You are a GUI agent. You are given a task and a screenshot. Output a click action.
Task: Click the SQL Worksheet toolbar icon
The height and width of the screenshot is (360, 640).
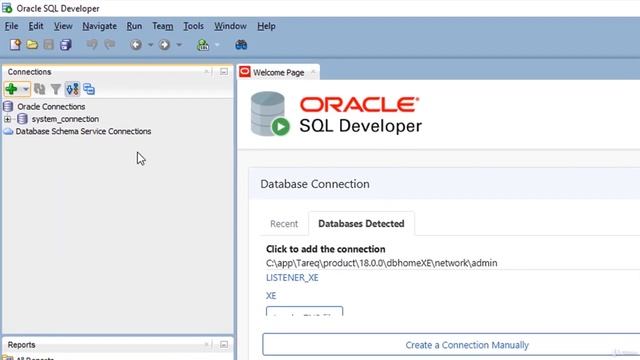[x=203, y=44]
